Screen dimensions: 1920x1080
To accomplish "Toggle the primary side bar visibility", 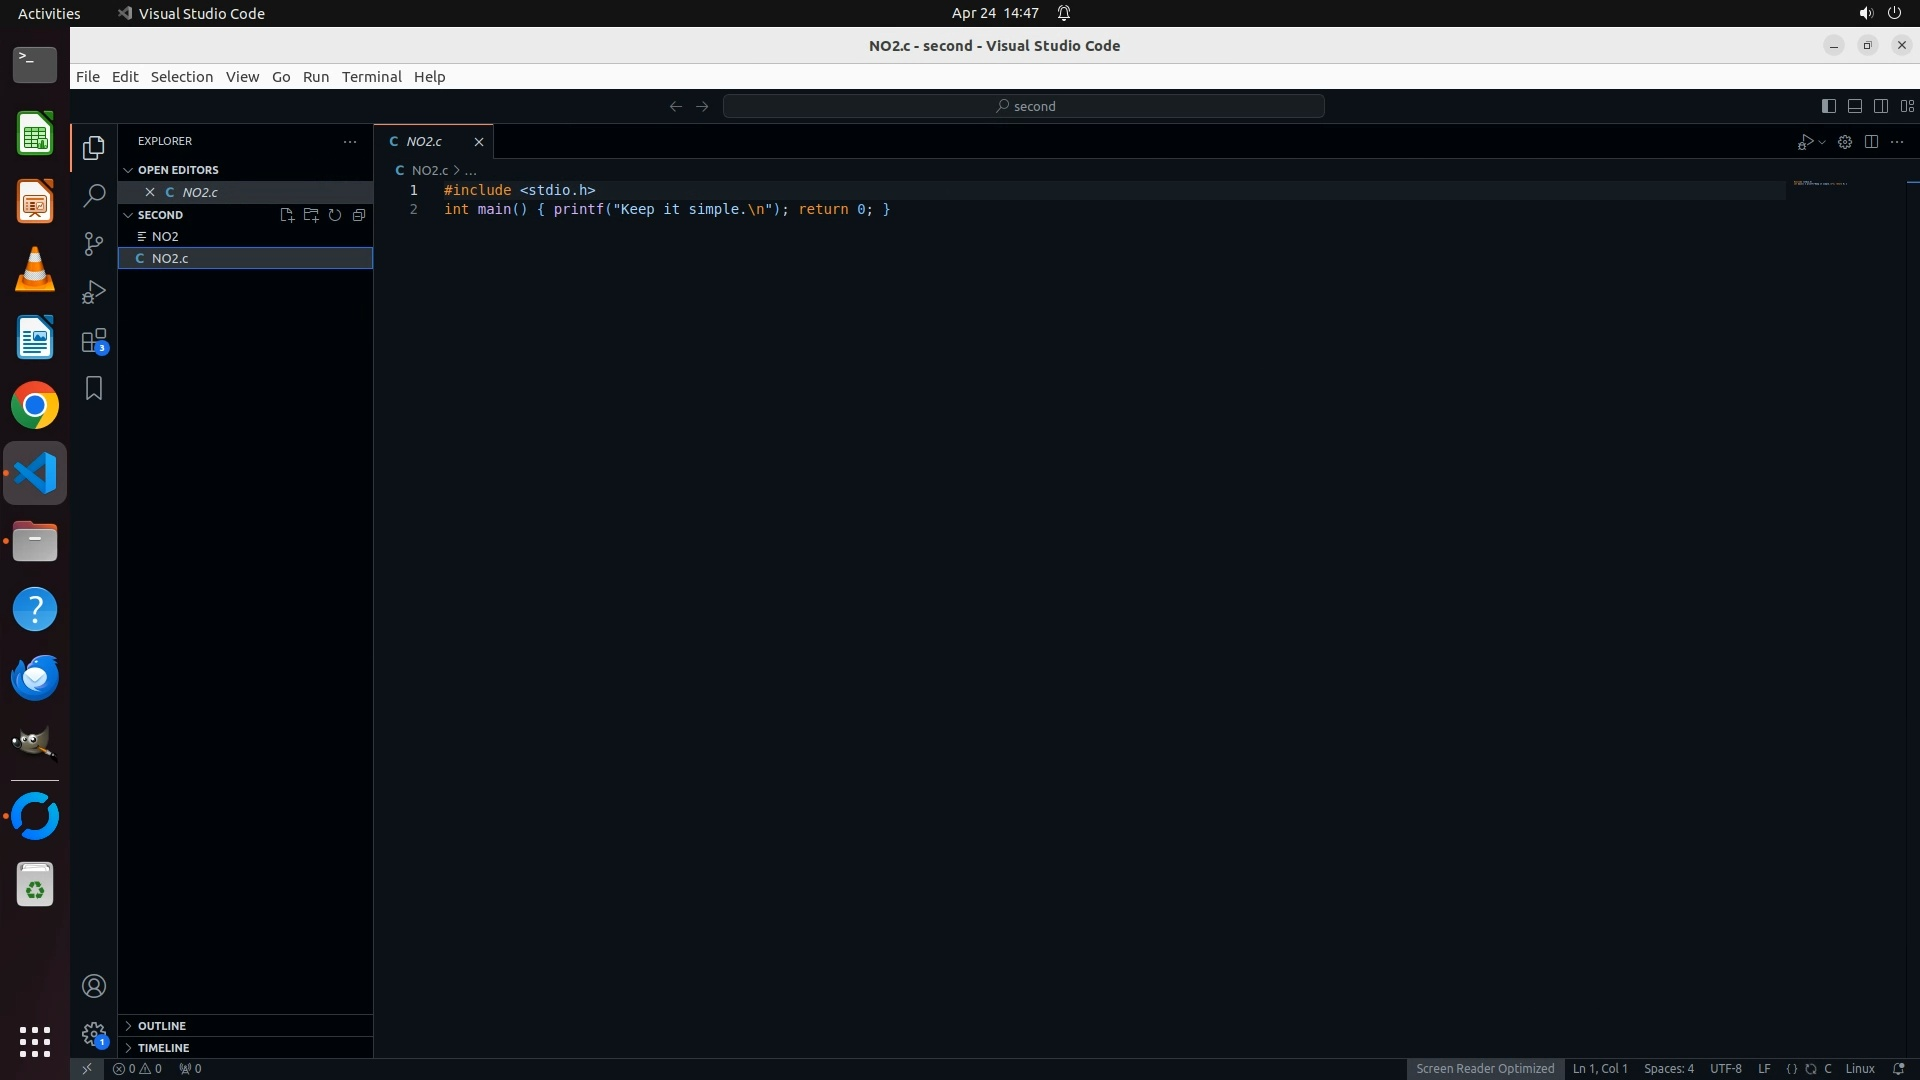I will [x=1828, y=106].
